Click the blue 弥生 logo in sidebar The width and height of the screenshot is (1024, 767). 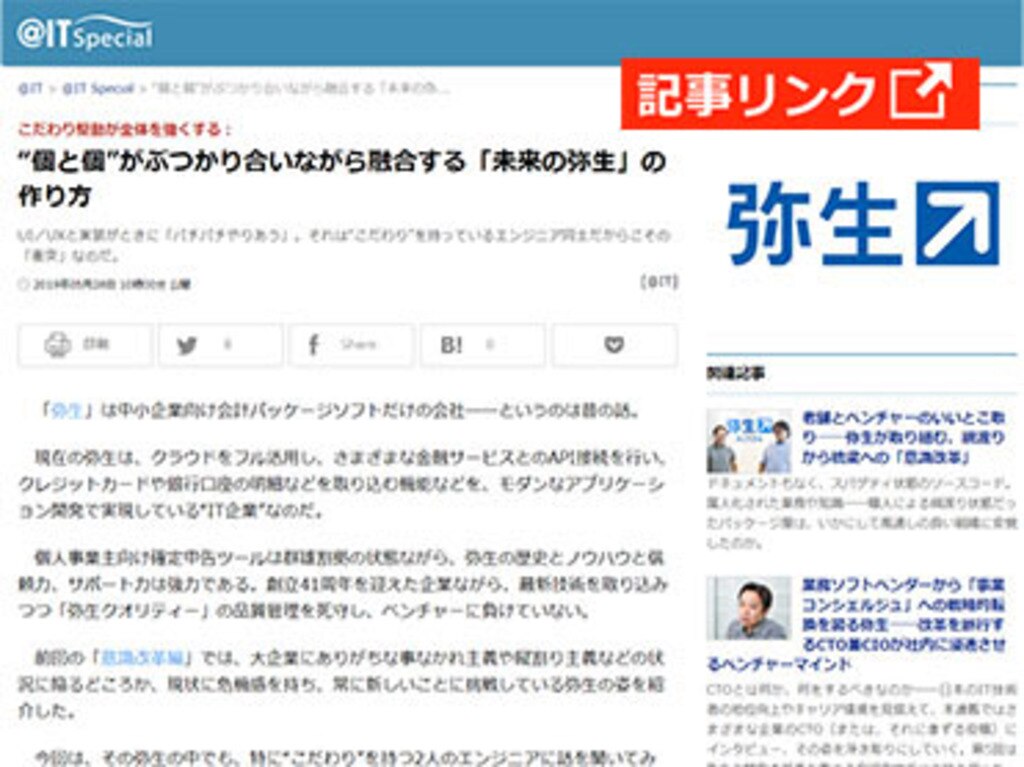(863, 223)
